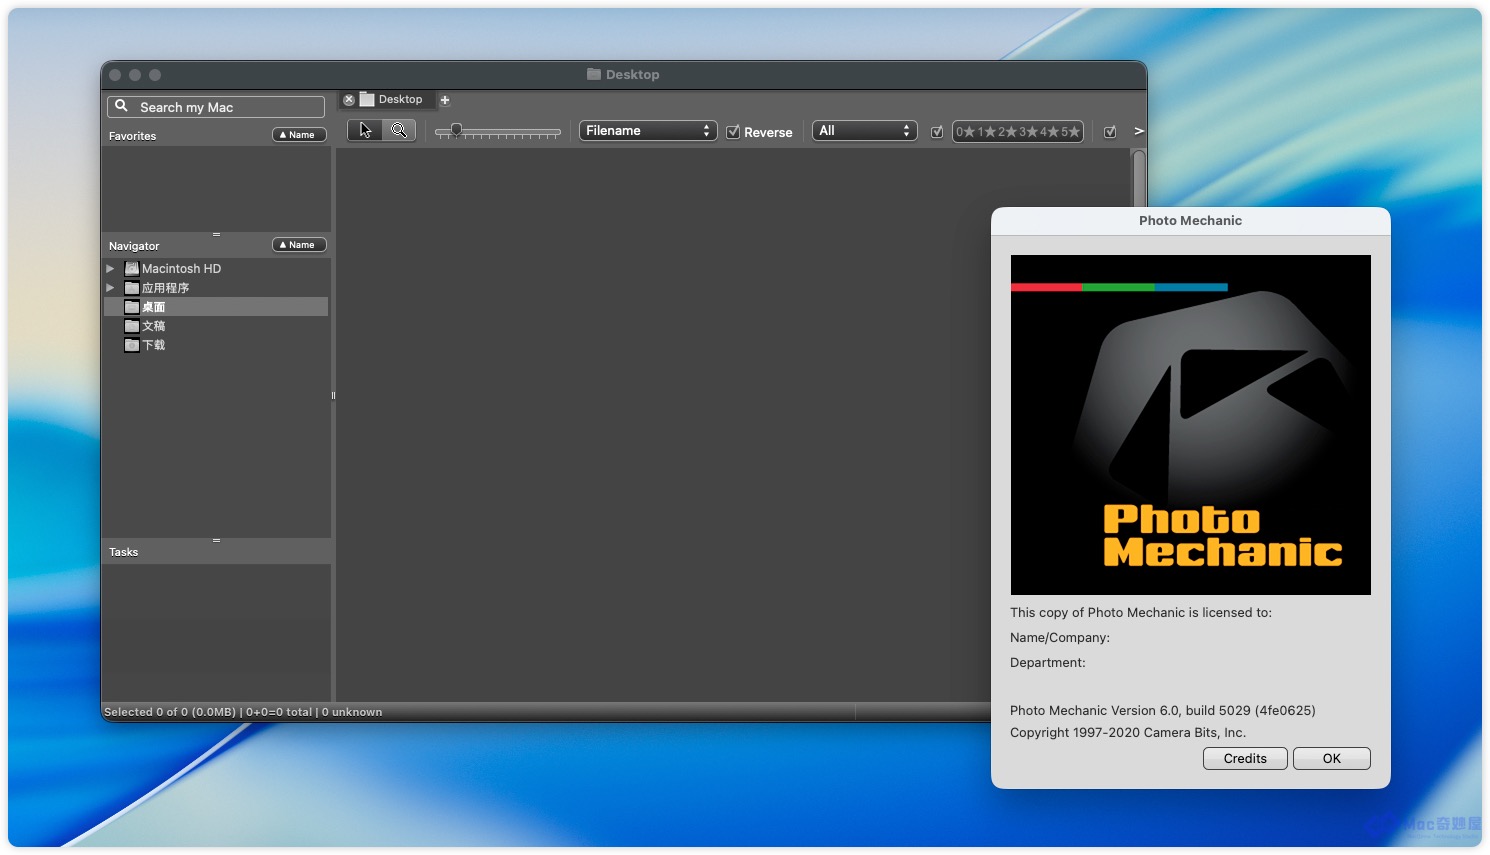Click Name/Company label in dialog
This screenshot has height=855, width=1490.
click(1060, 638)
